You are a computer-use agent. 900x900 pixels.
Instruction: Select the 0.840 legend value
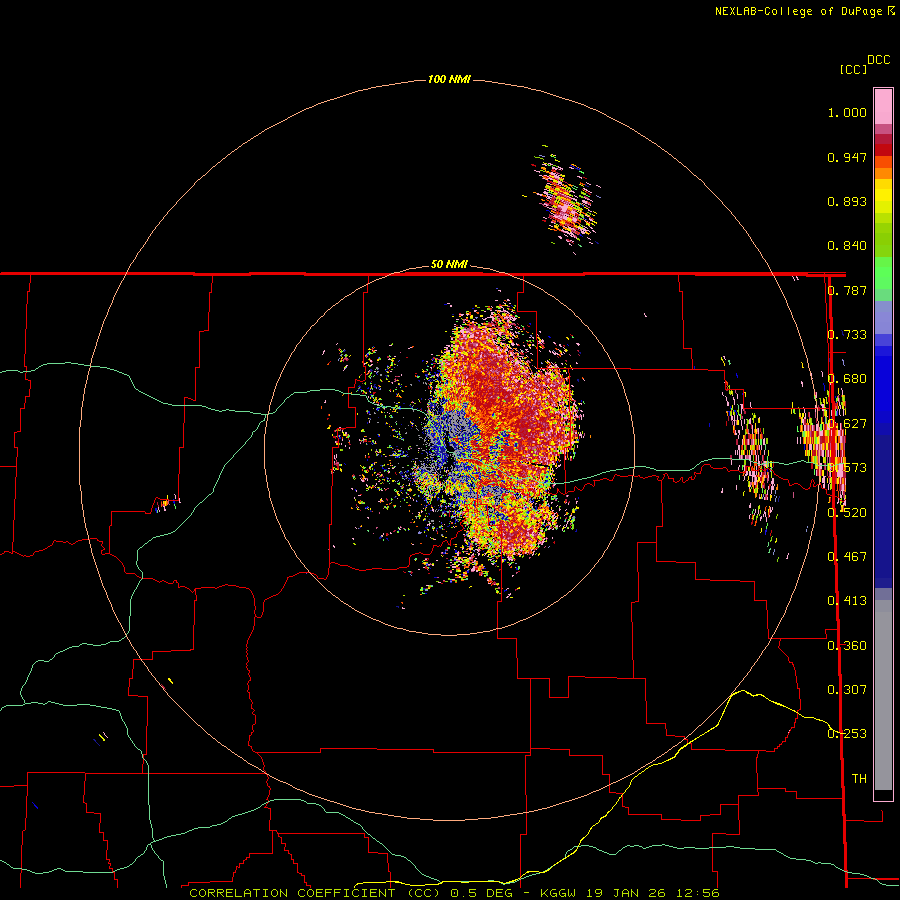click(x=847, y=246)
